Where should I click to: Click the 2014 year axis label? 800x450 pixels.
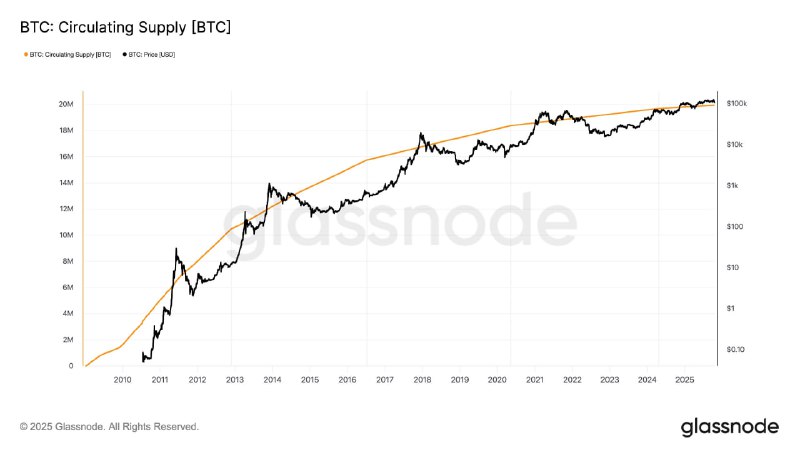click(272, 380)
